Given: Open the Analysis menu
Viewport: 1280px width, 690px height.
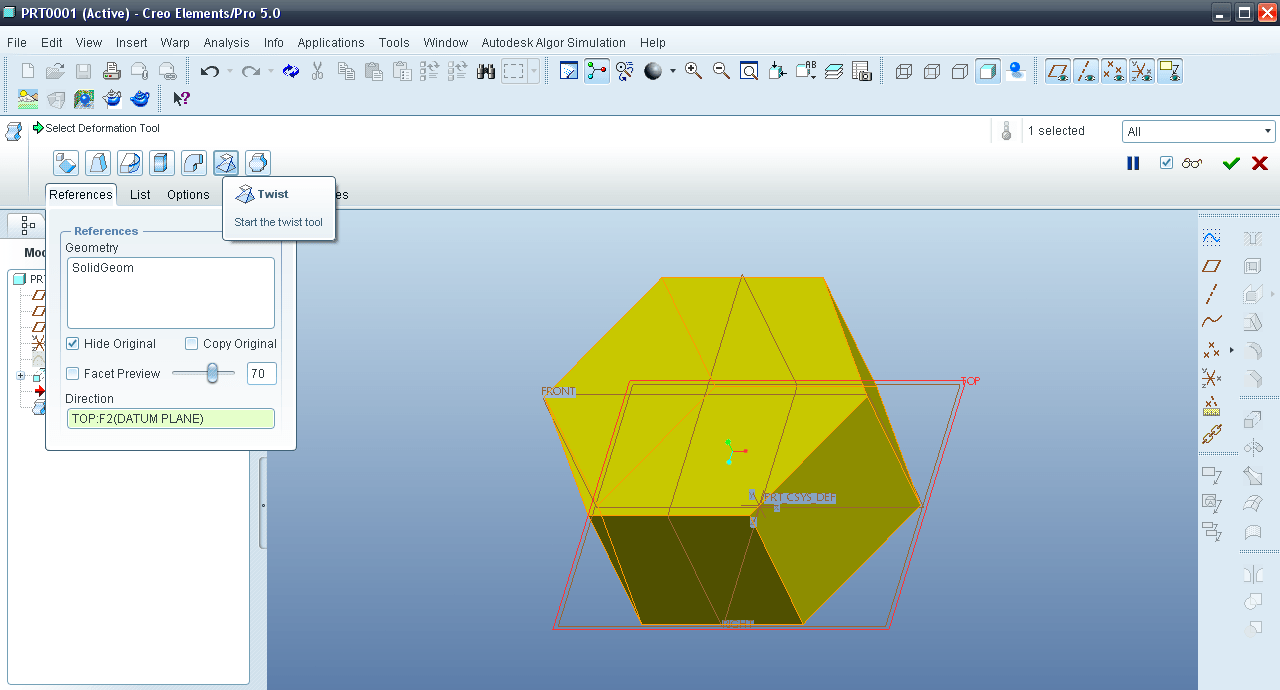Looking at the screenshot, I should tap(226, 43).
